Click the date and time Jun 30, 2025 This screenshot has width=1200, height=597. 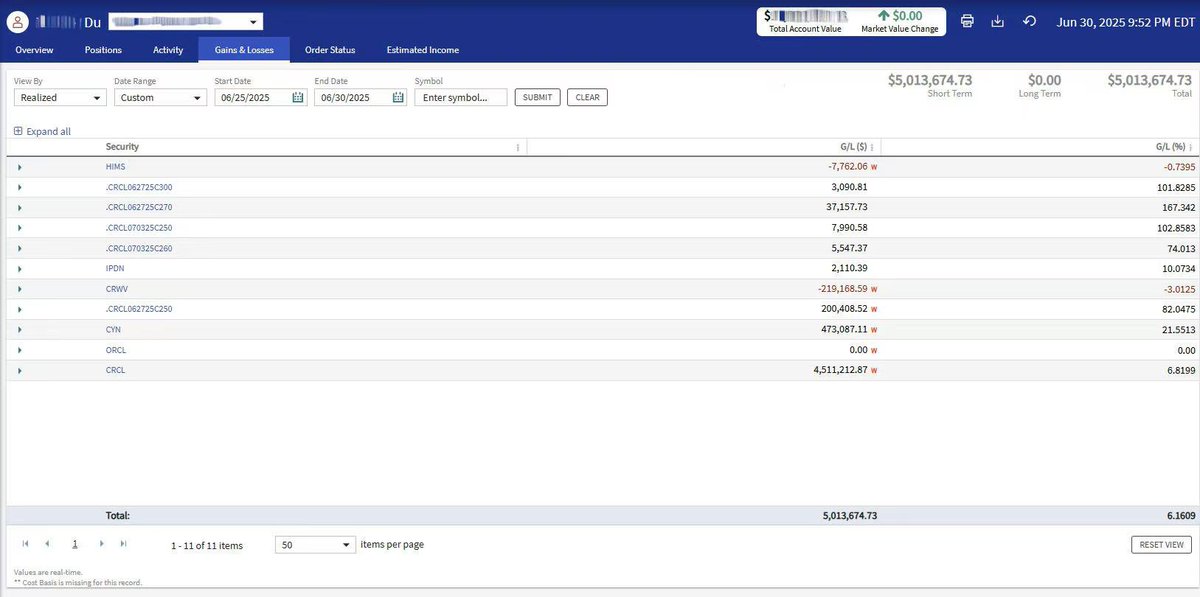click(1124, 21)
